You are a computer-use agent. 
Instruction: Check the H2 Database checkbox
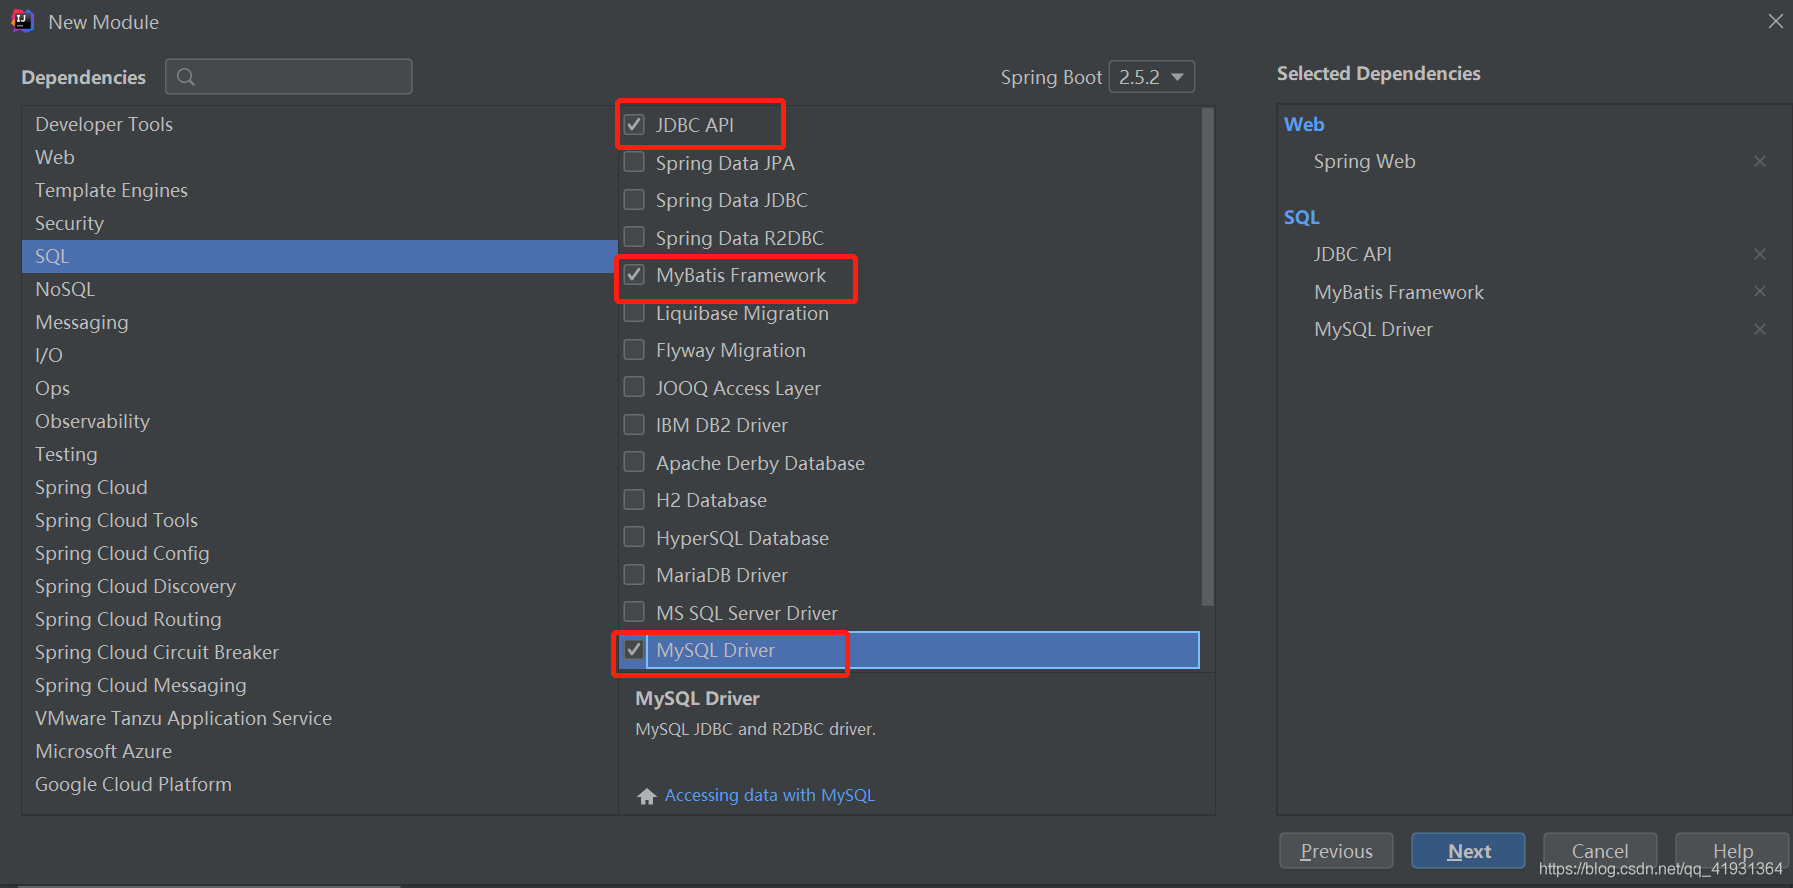pos(634,499)
